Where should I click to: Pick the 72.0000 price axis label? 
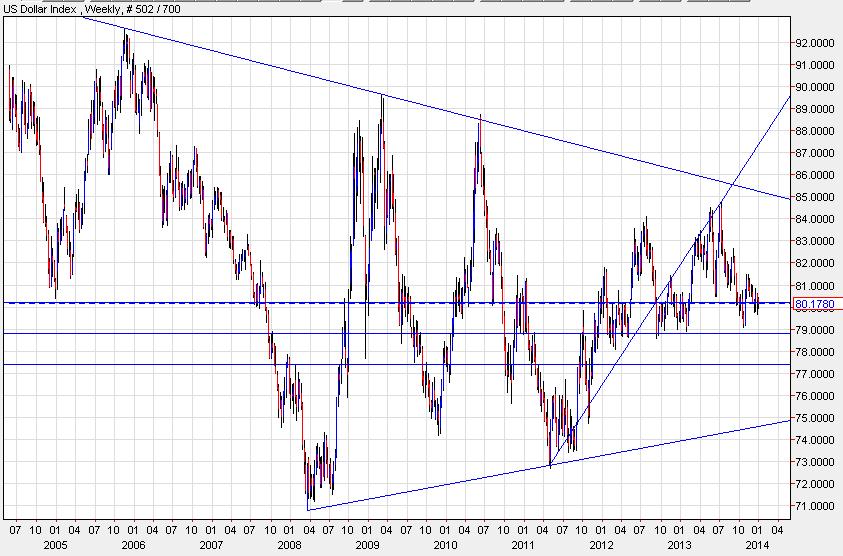pos(815,484)
